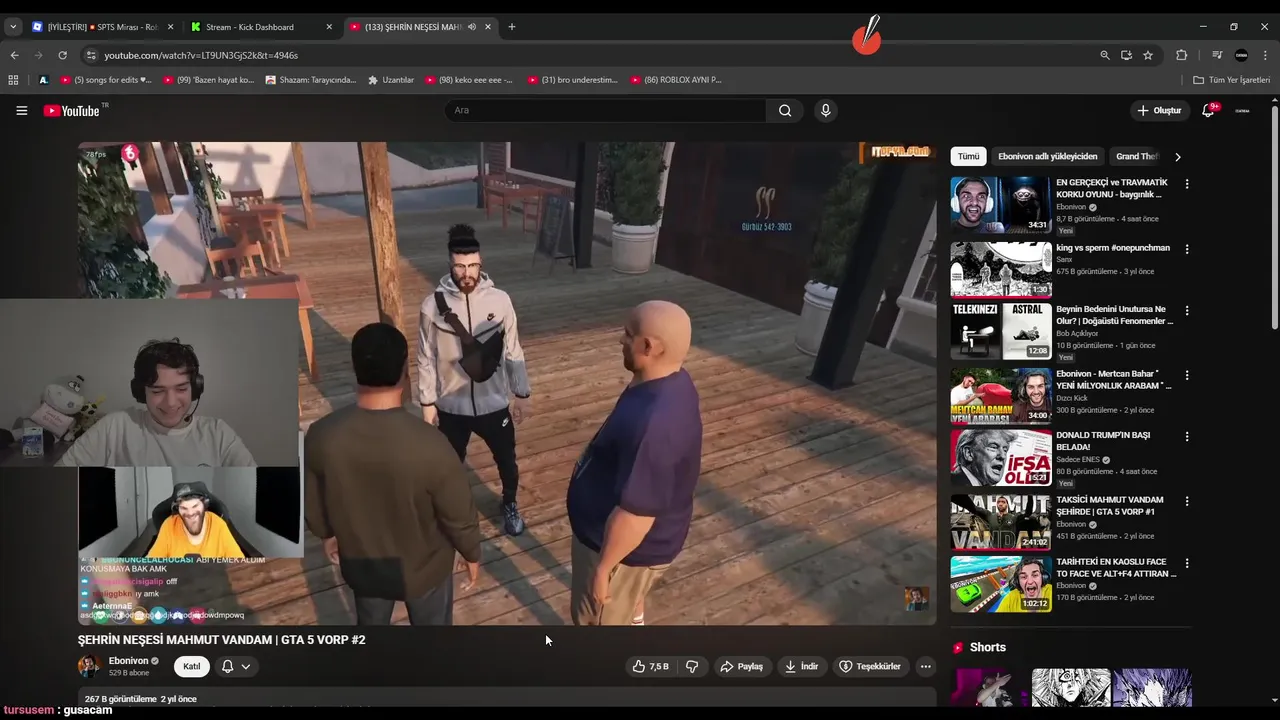
Task: Click the YouTube search input field
Action: pyautogui.click(x=605, y=110)
